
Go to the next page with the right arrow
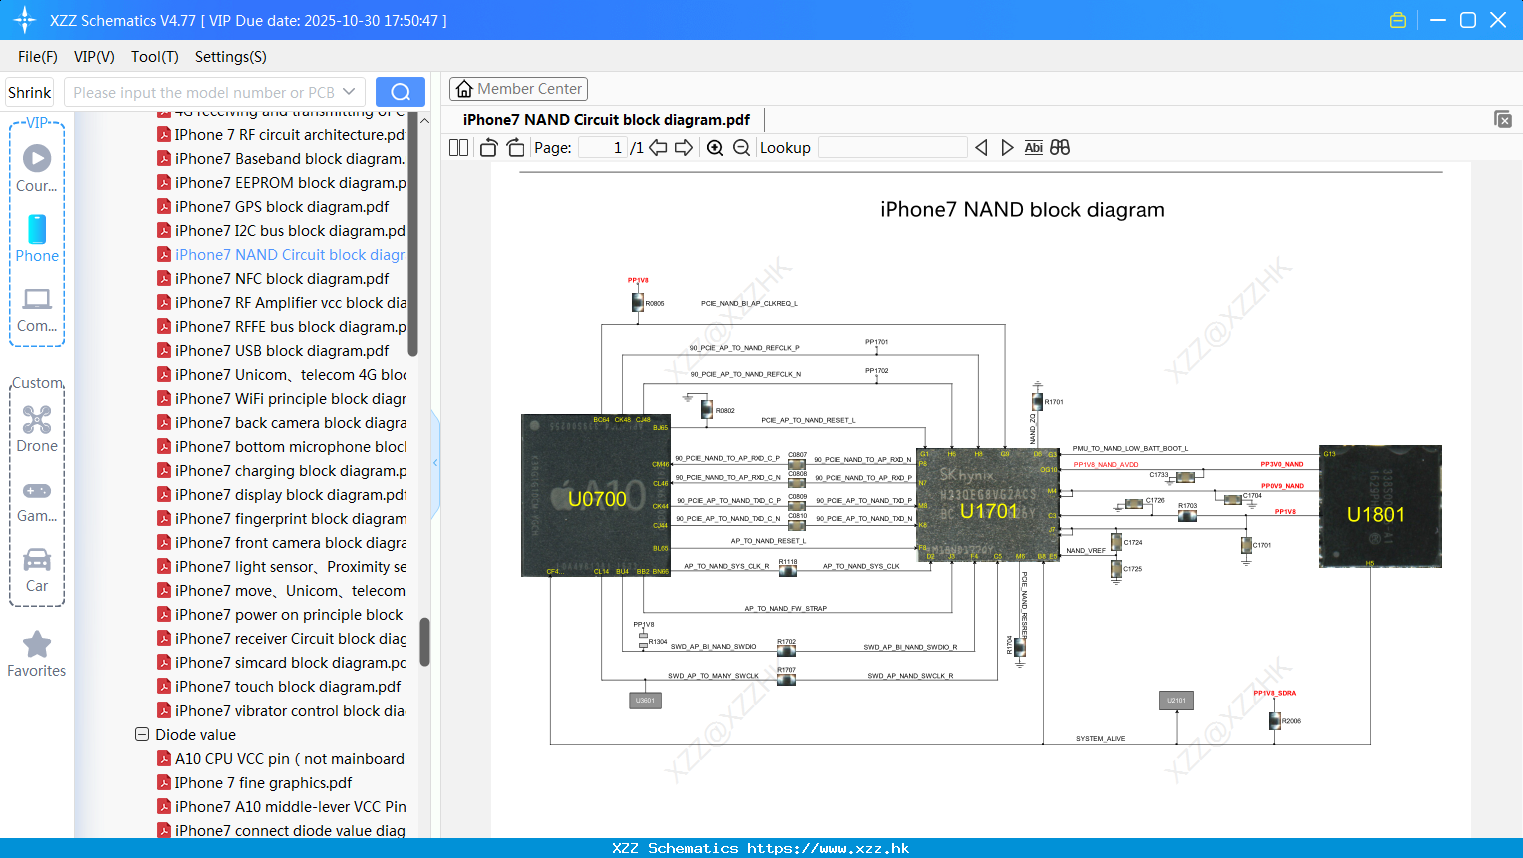(x=684, y=147)
